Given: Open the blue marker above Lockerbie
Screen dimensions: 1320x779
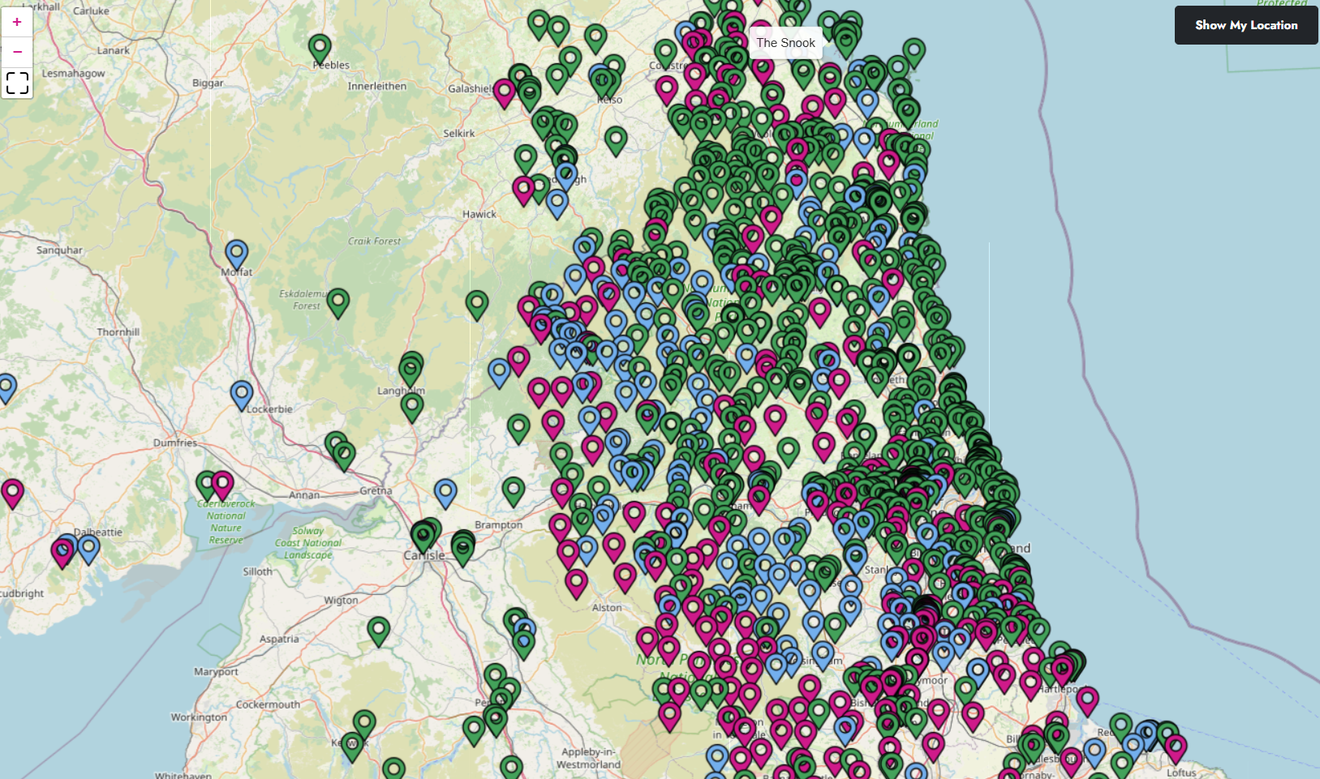Looking at the screenshot, I should [x=241, y=394].
